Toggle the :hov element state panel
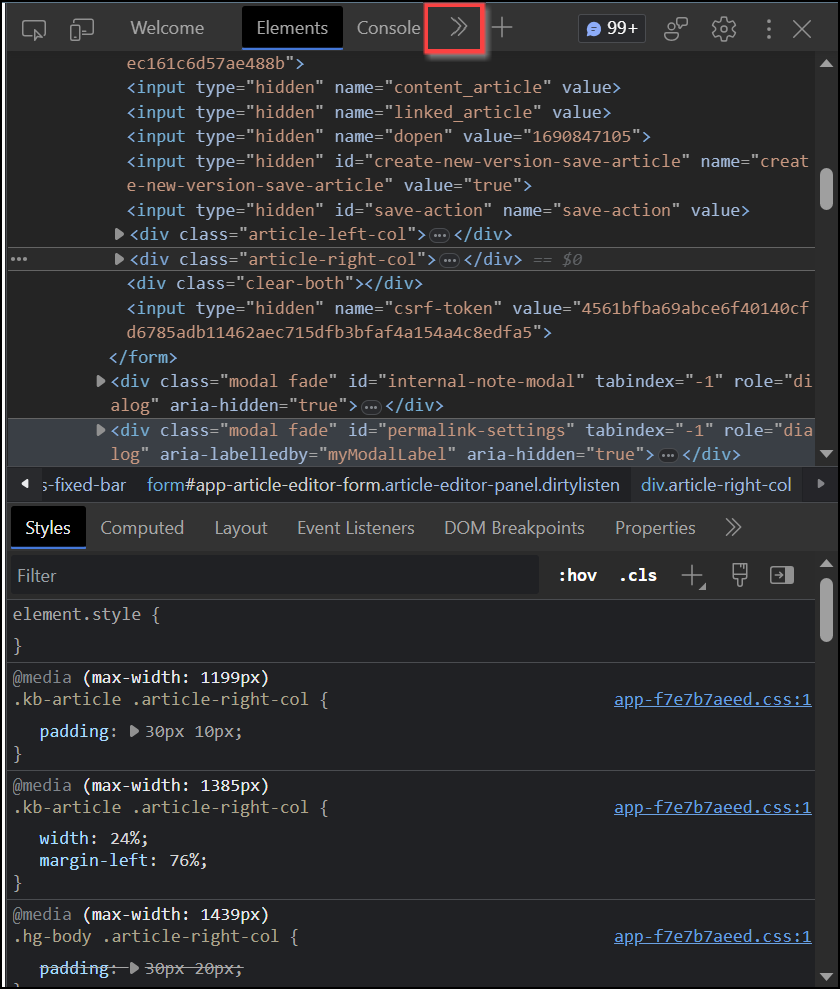Image resolution: width=840 pixels, height=989 pixels. (577, 575)
